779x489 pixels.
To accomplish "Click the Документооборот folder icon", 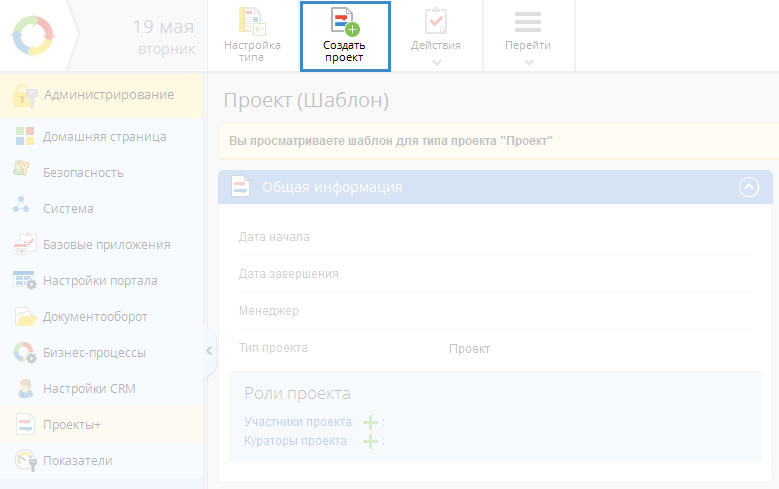I will click(x=24, y=317).
